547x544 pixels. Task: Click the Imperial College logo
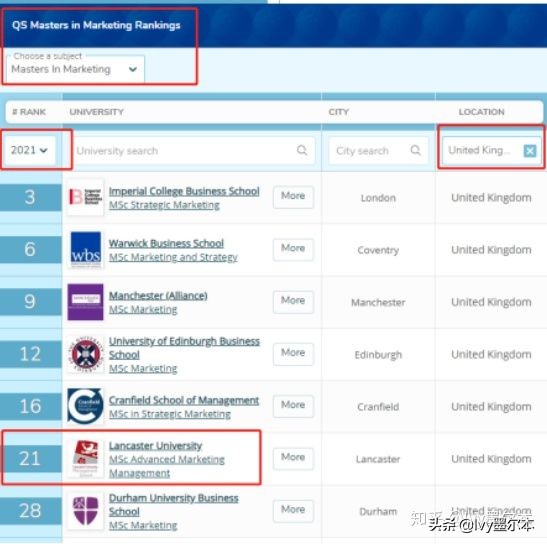point(85,197)
